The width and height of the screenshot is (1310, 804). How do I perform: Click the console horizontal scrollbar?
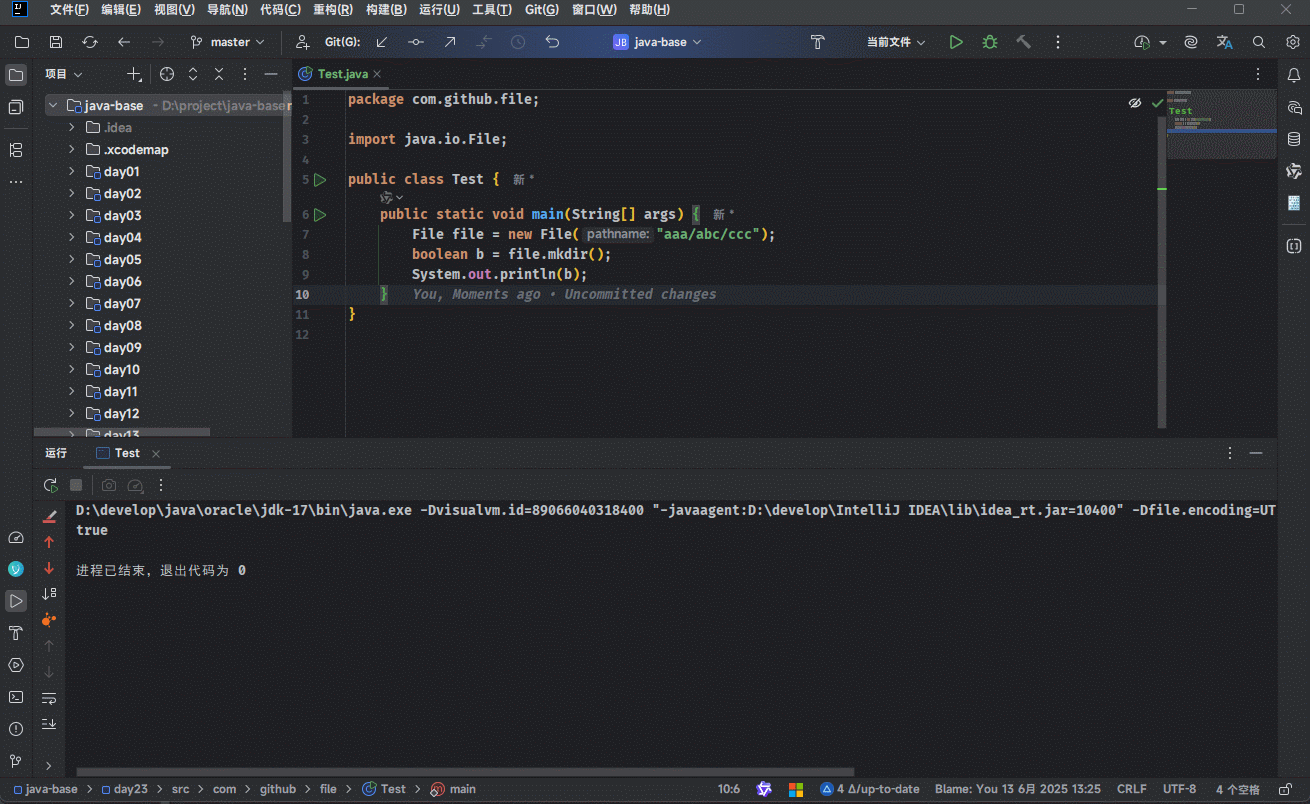click(x=465, y=772)
